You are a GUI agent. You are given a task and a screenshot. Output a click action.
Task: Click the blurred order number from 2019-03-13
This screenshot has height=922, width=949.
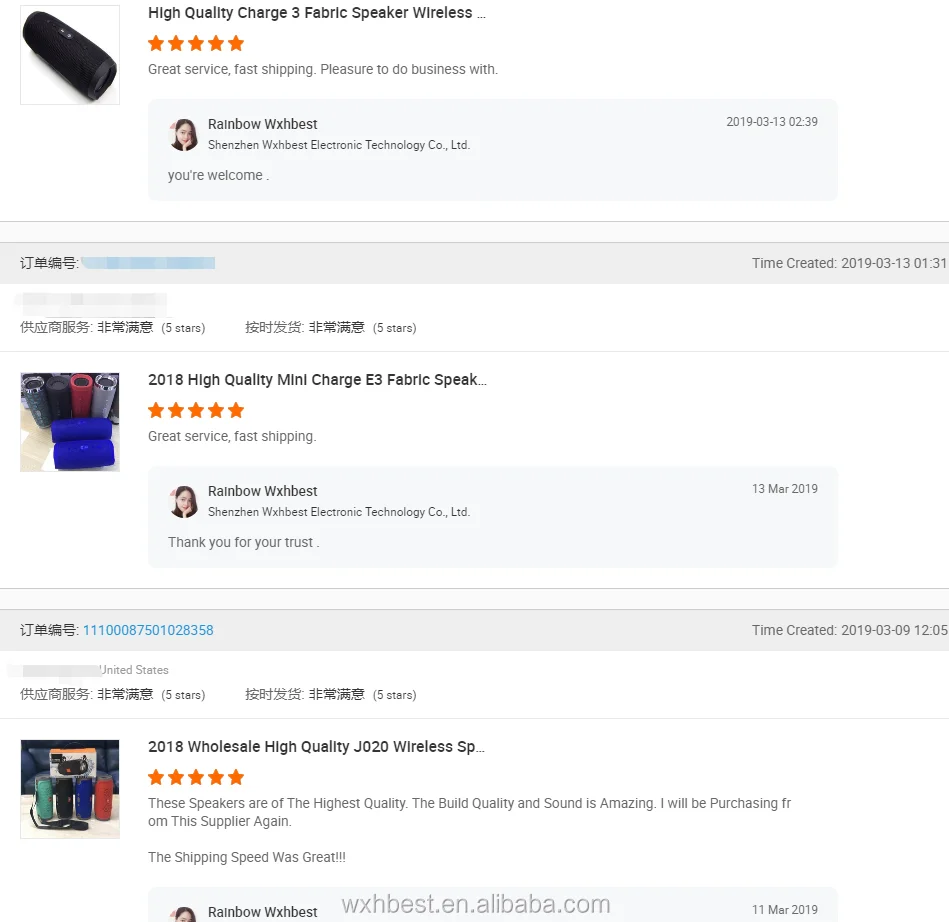pyautogui.click(x=149, y=263)
